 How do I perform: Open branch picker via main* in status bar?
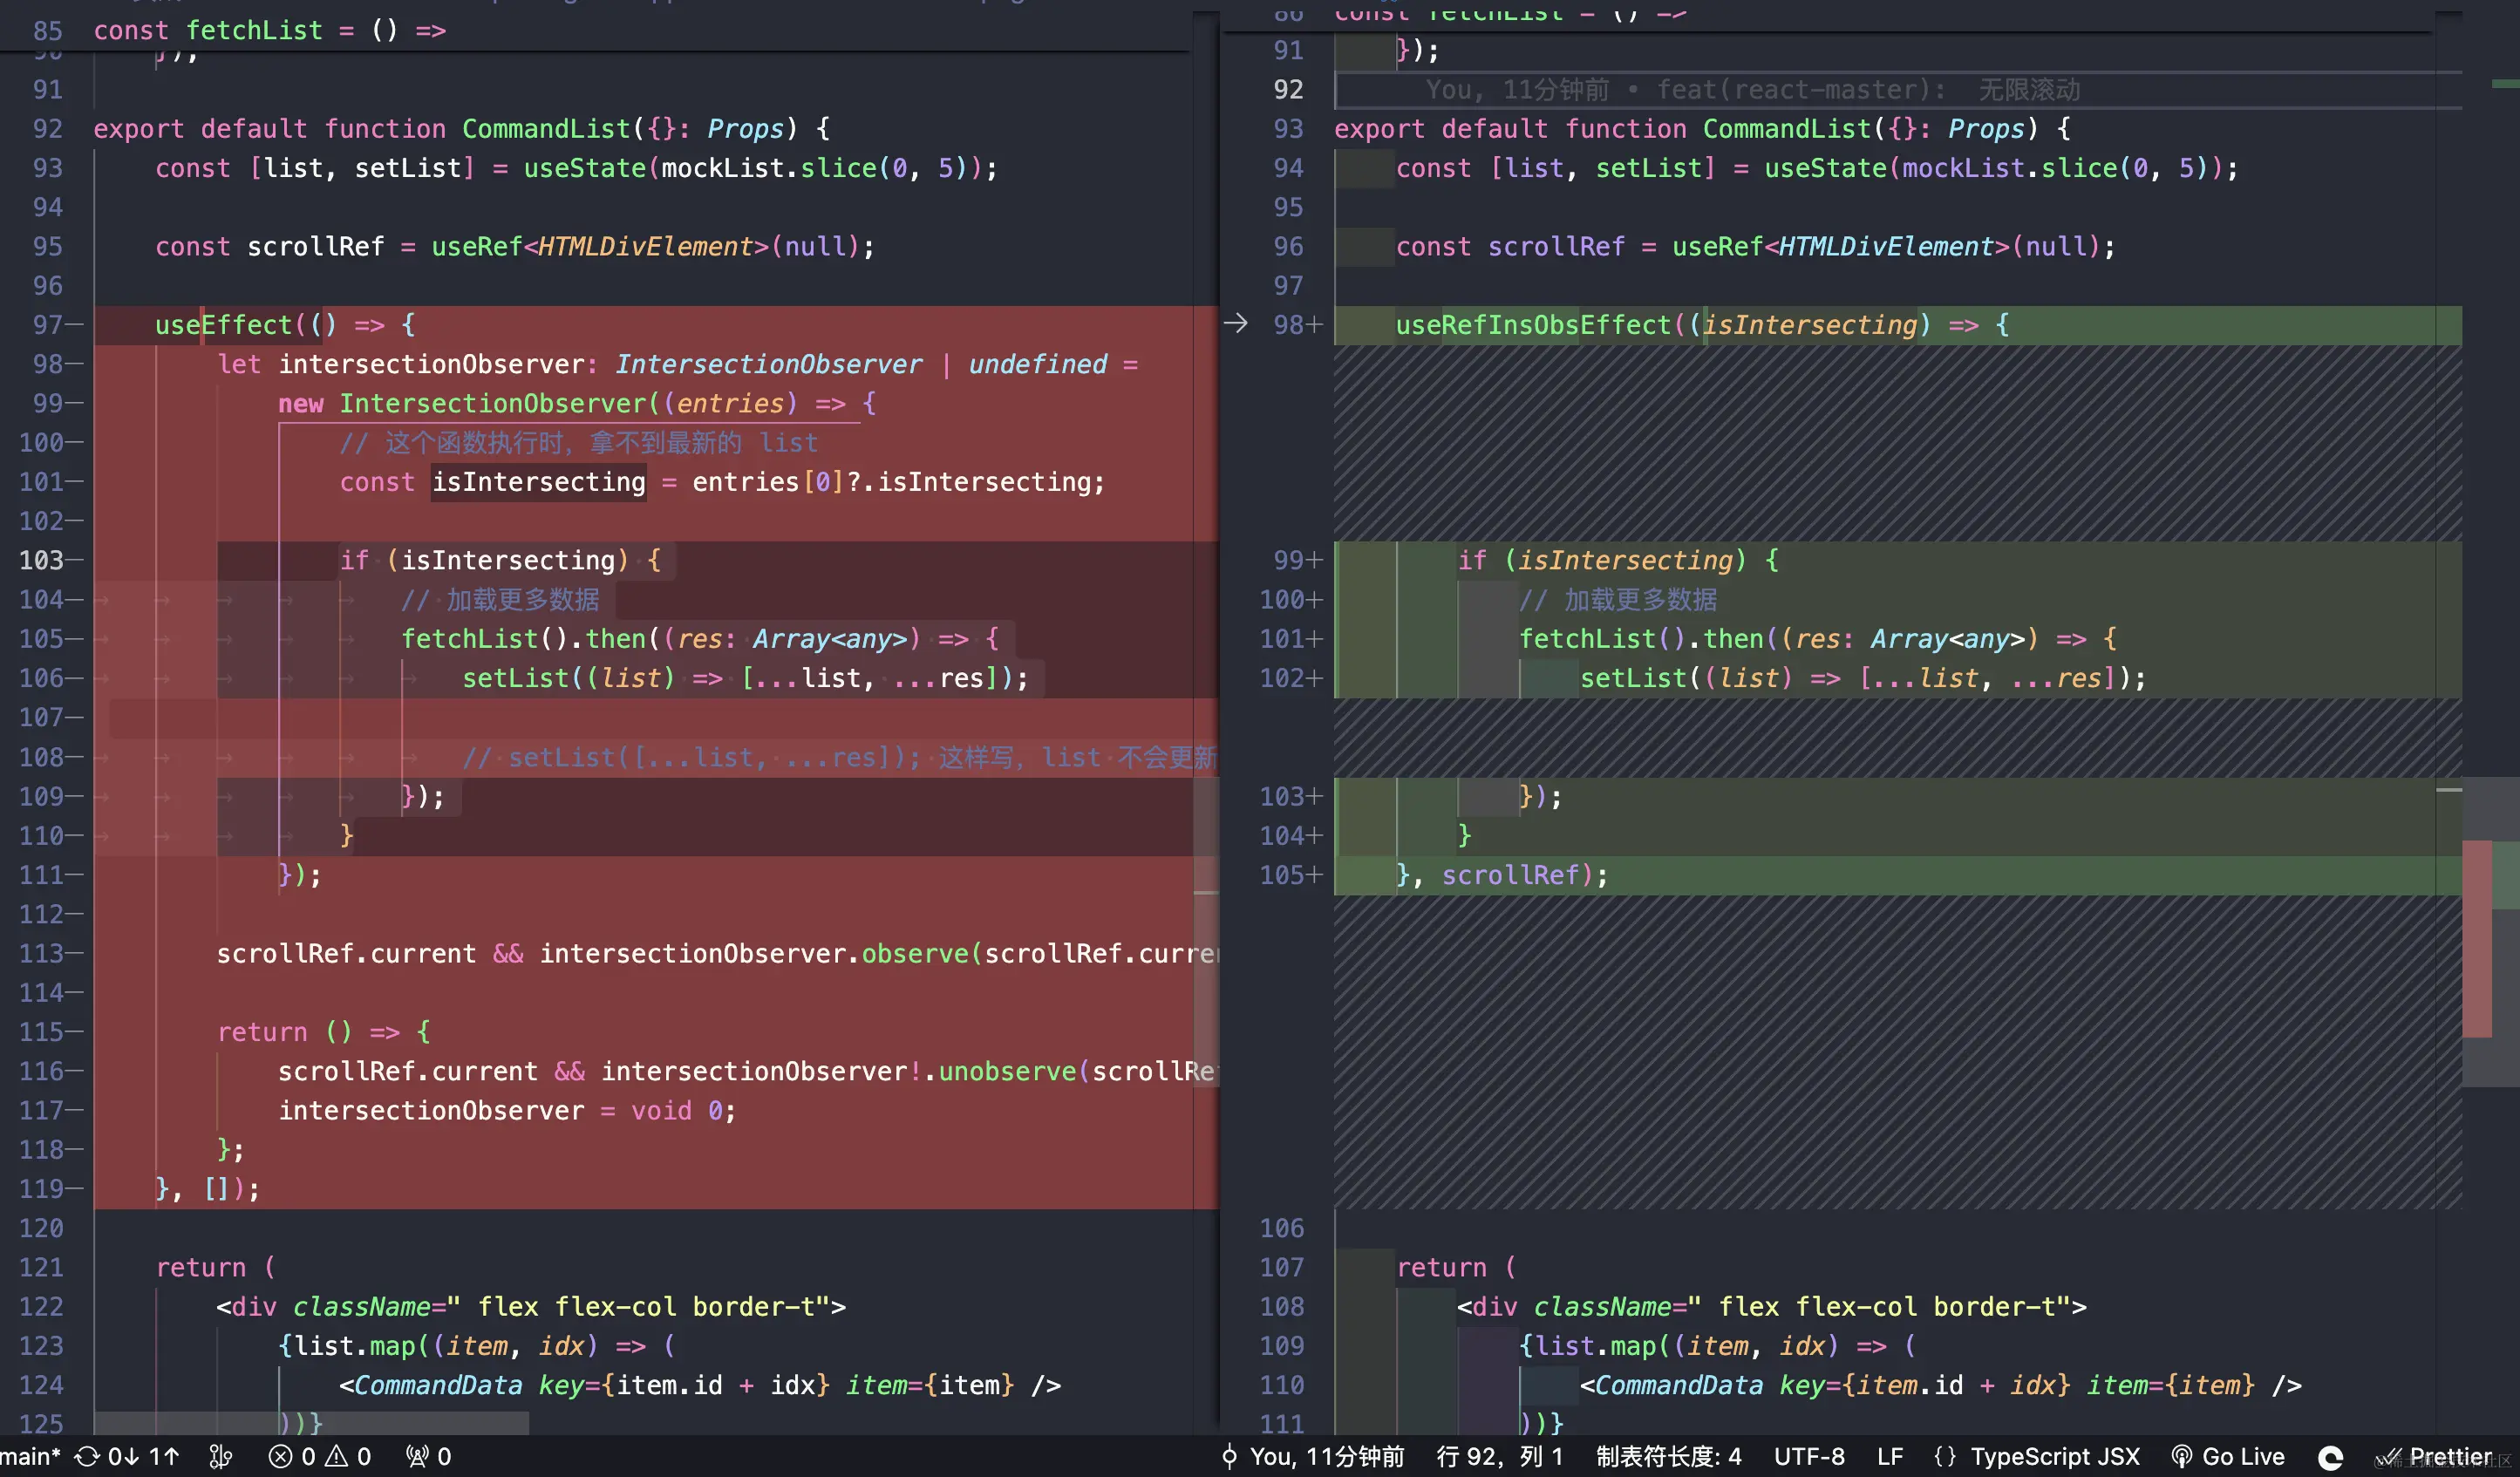(31, 1457)
